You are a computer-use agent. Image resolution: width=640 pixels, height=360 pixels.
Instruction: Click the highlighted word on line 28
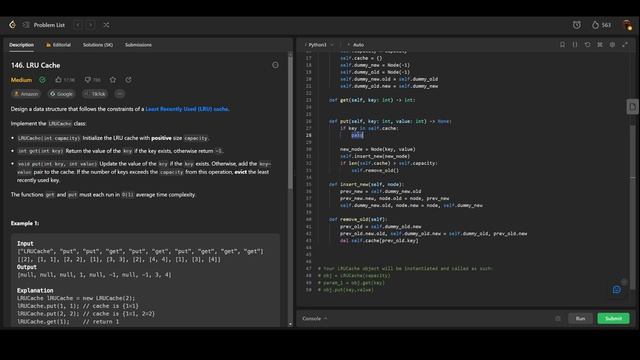(x=357, y=135)
